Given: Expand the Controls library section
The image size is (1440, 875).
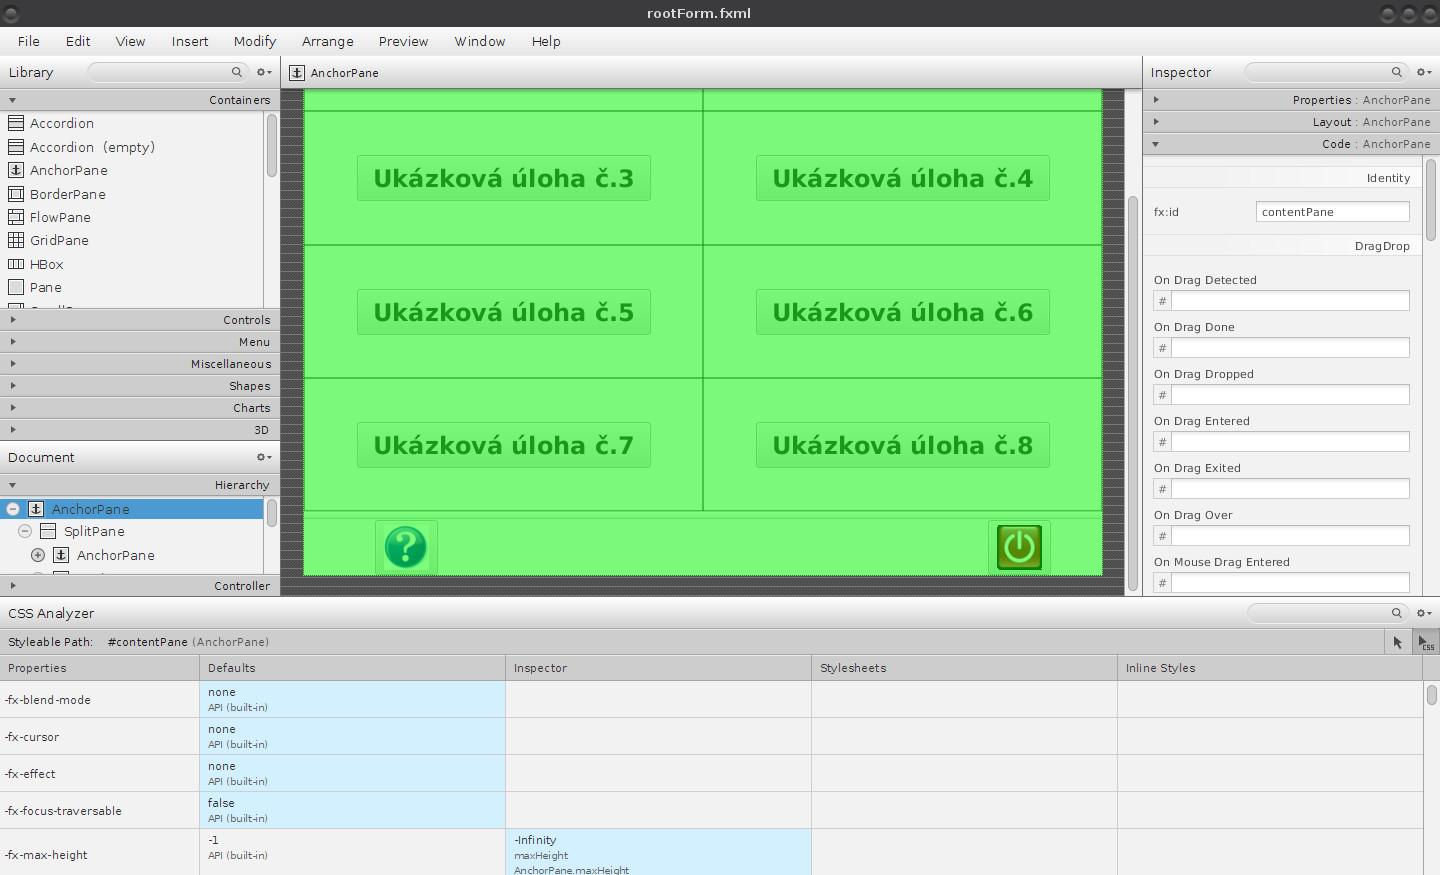Looking at the screenshot, I should click(x=12, y=320).
